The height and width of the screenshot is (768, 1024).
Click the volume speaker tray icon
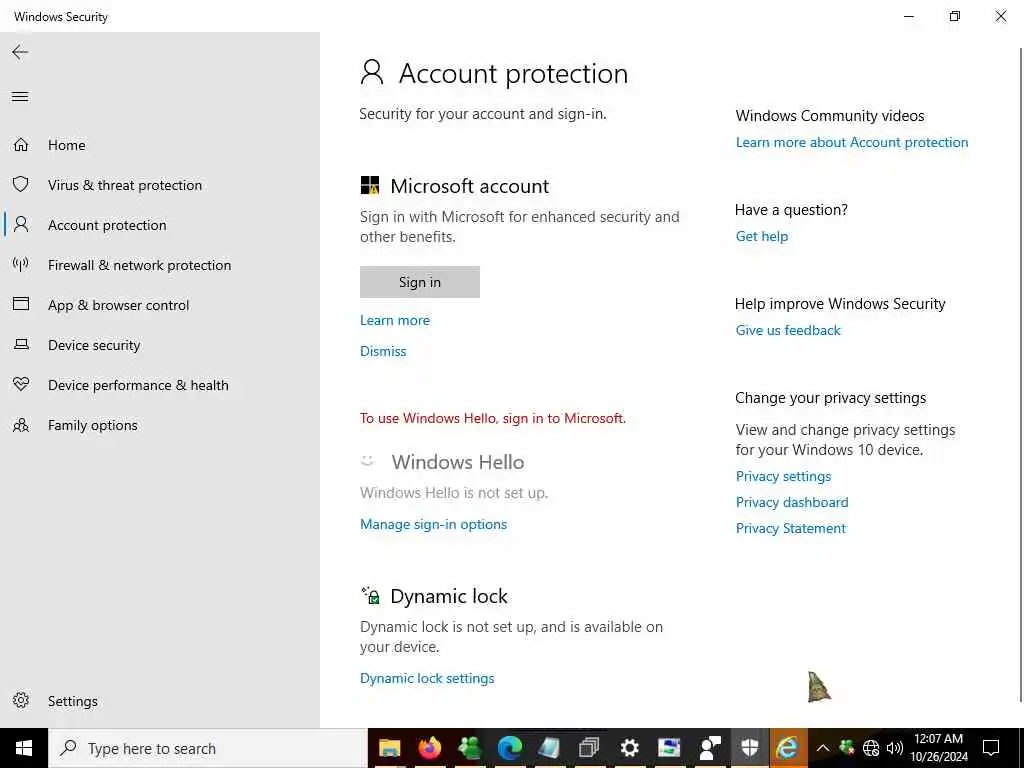coord(895,748)
